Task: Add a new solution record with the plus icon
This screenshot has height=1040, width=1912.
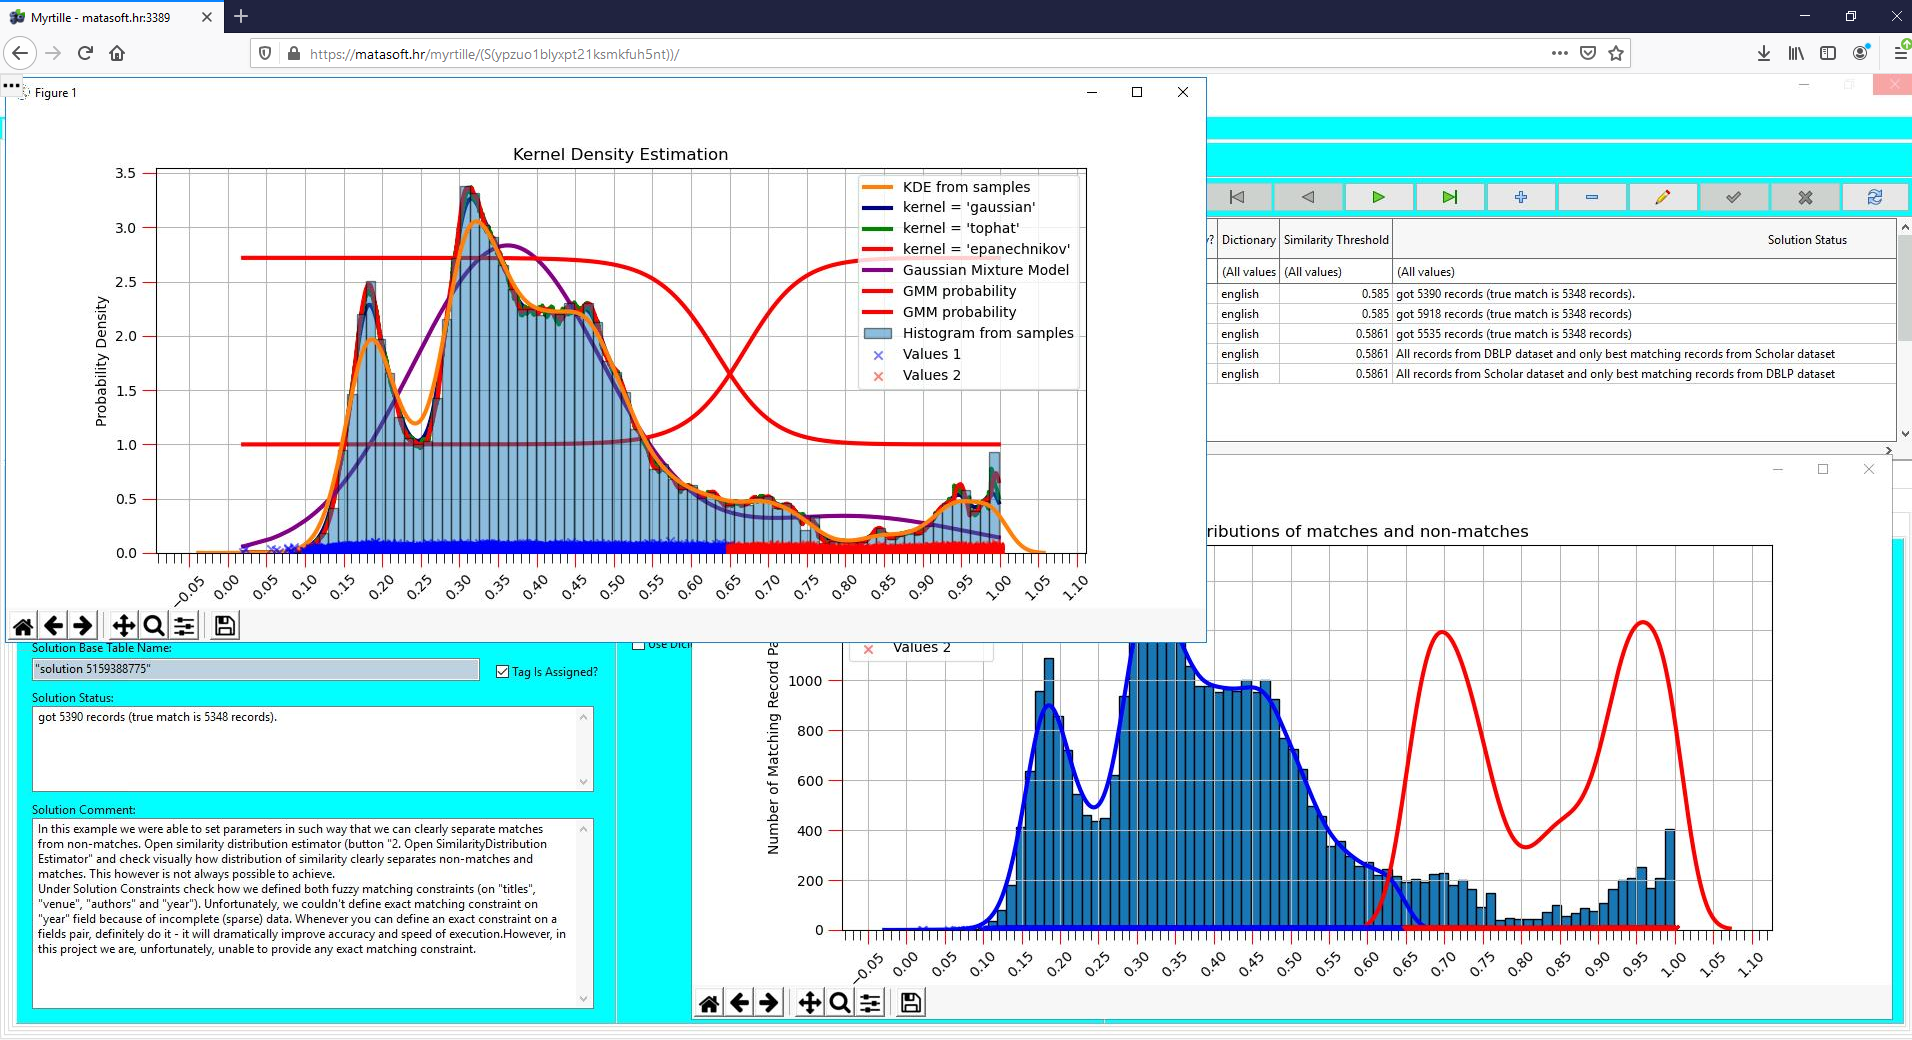Action: pos(1520,197)
